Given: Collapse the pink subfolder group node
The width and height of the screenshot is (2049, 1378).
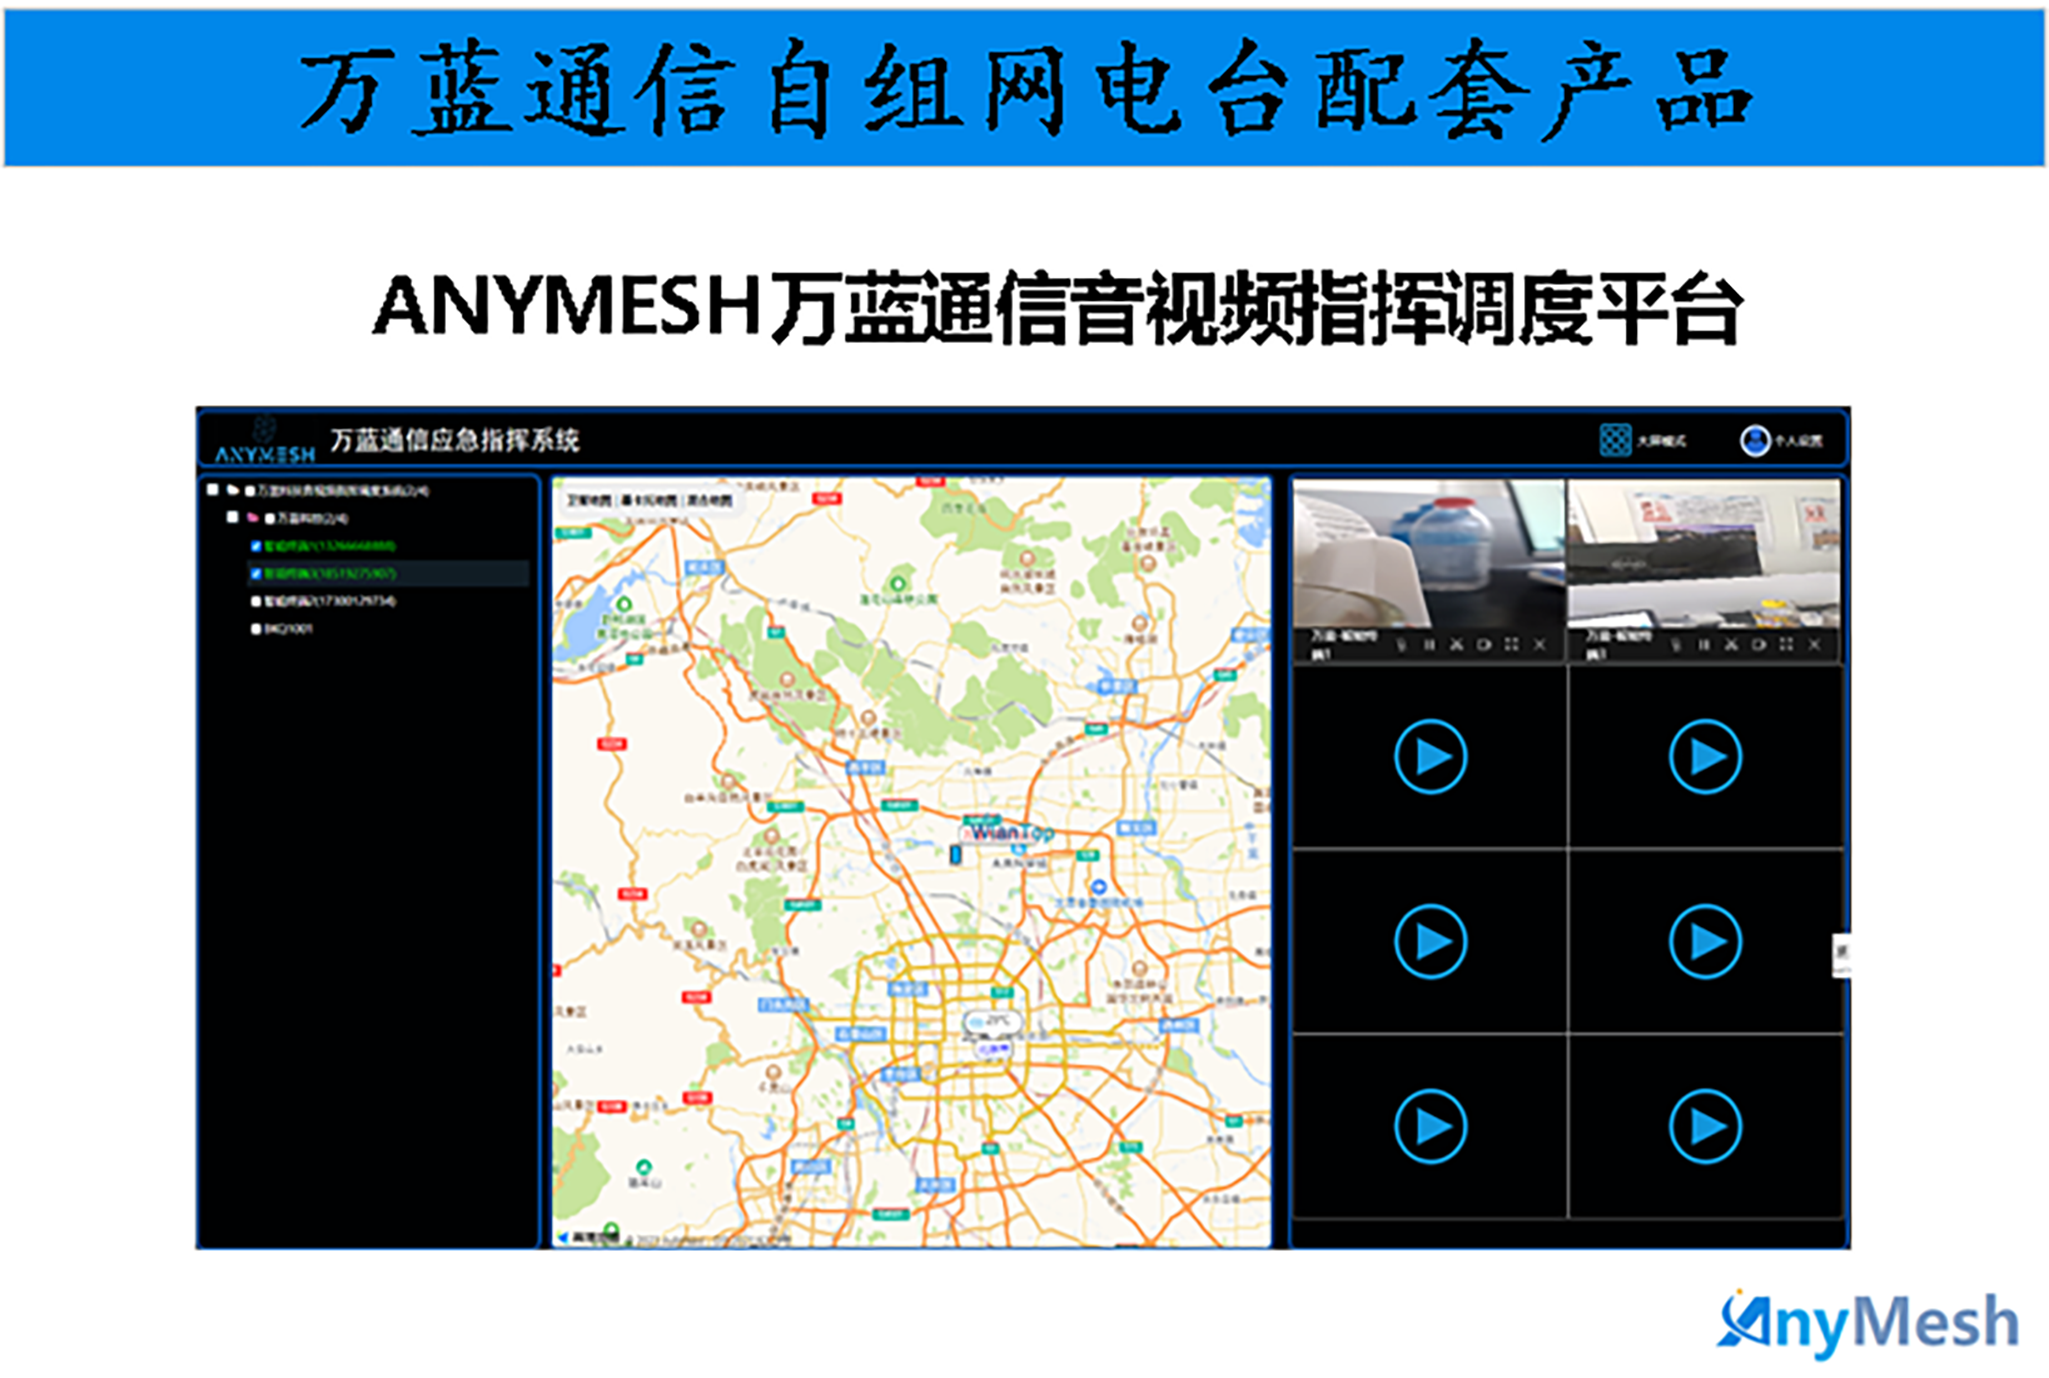Looking at the screenshot, I should tap(253, 518).
